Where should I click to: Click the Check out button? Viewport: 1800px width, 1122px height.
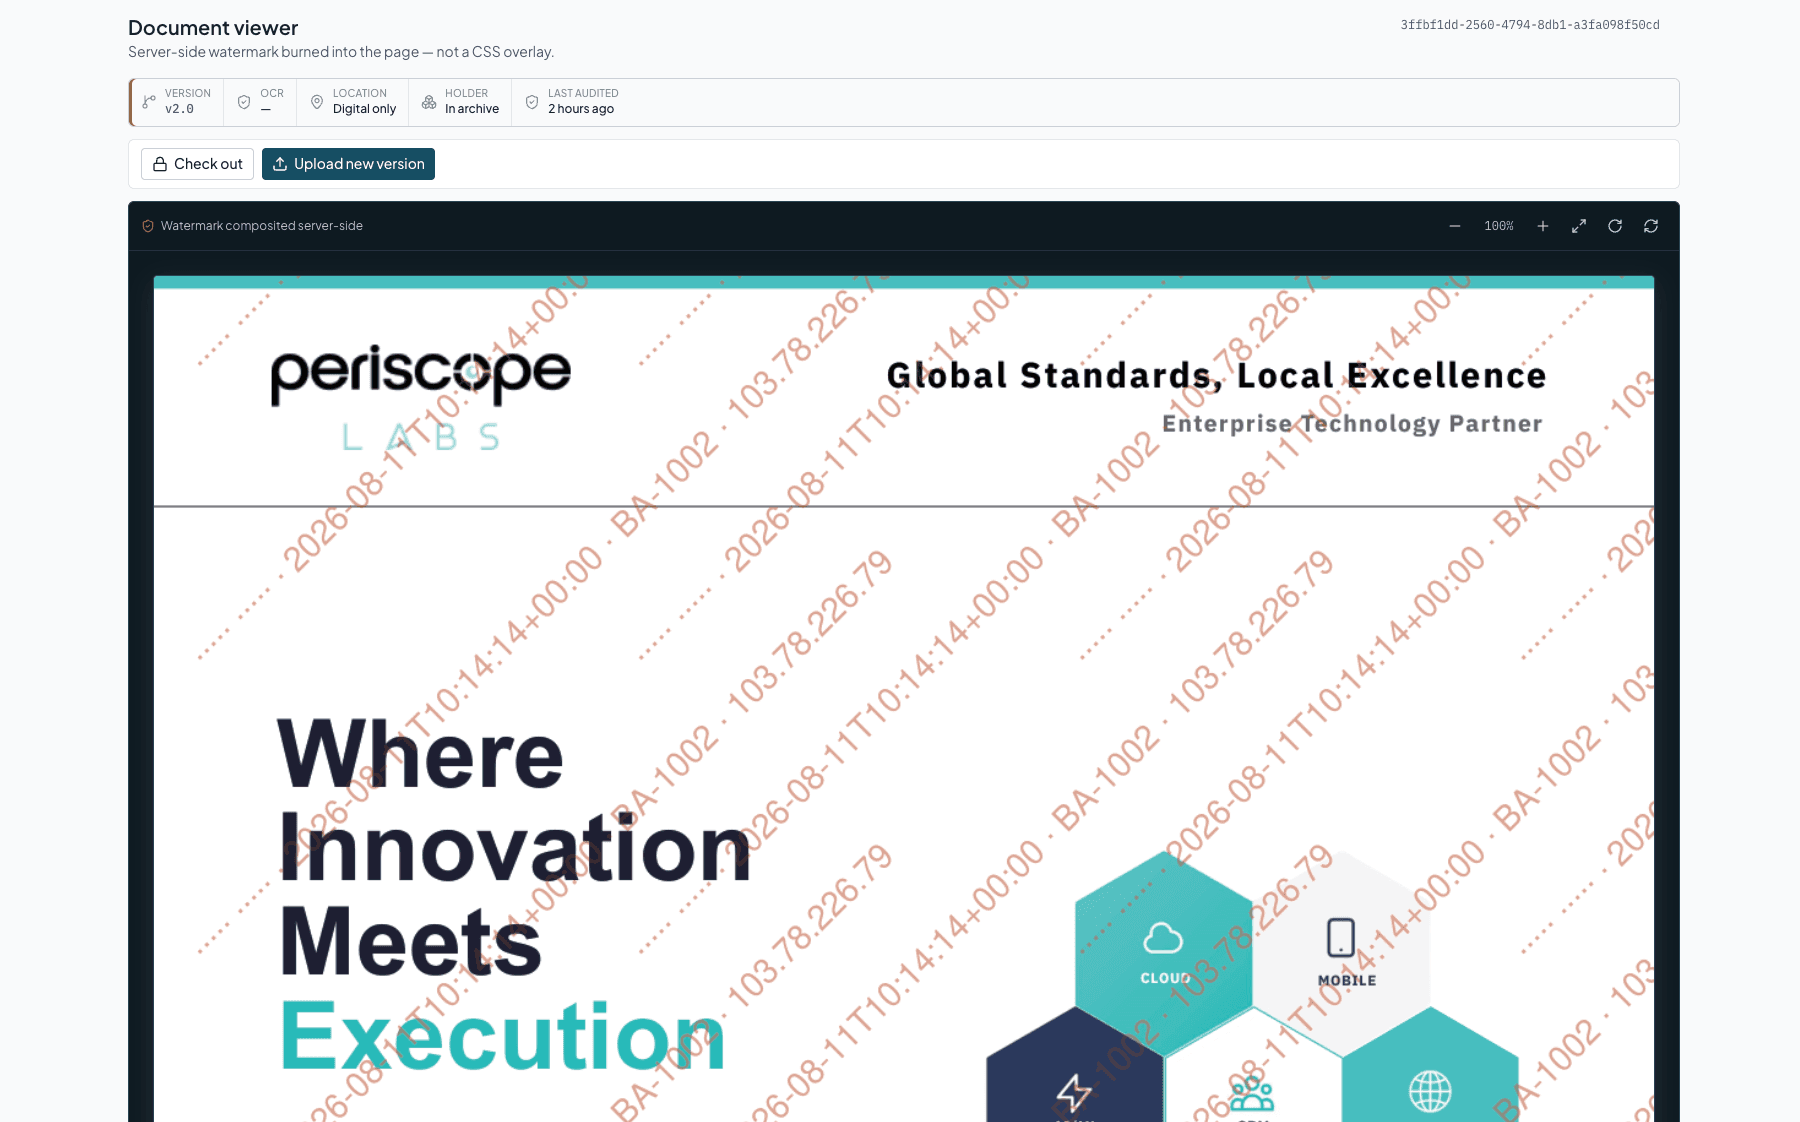coord(197,164)
